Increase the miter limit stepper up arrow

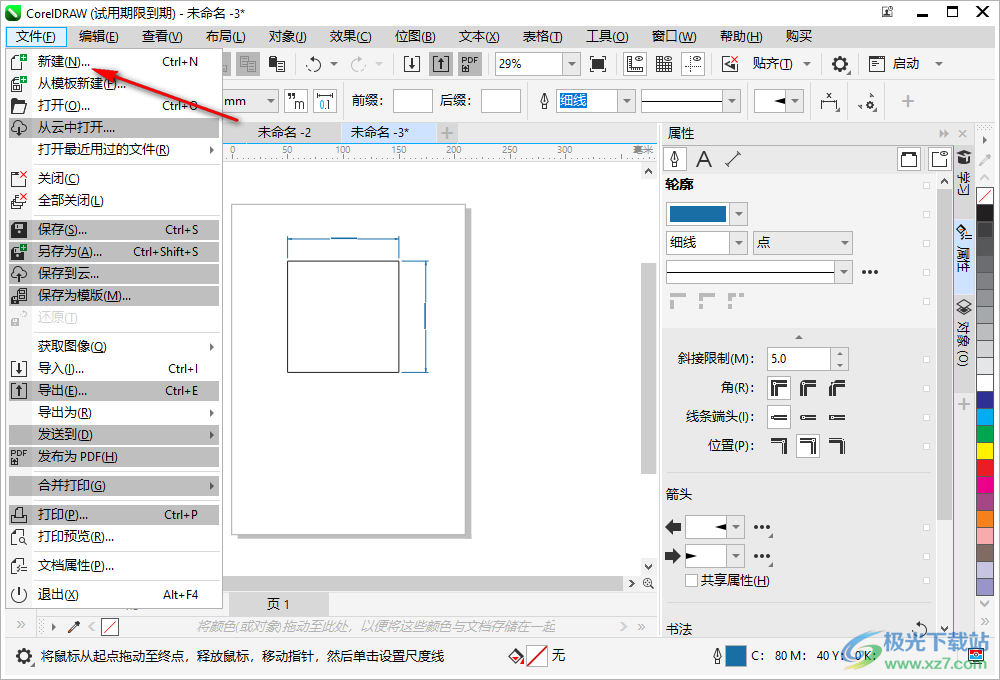840,353
